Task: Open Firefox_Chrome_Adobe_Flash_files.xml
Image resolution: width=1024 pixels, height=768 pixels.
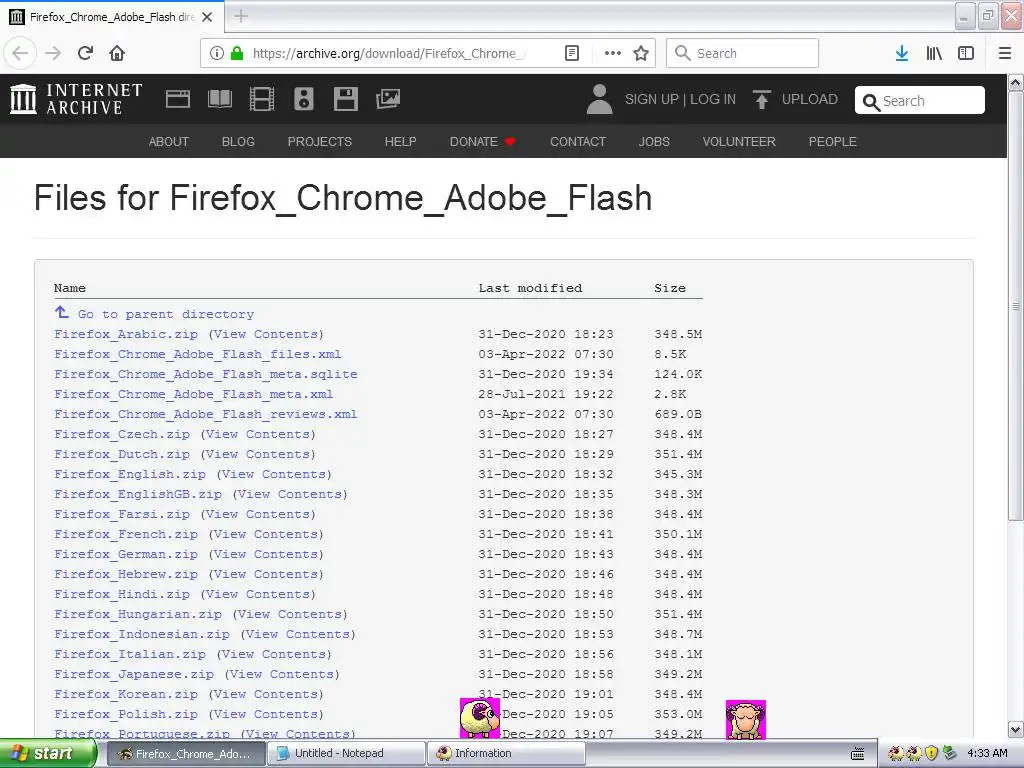Action: click(x=198, y=354)
